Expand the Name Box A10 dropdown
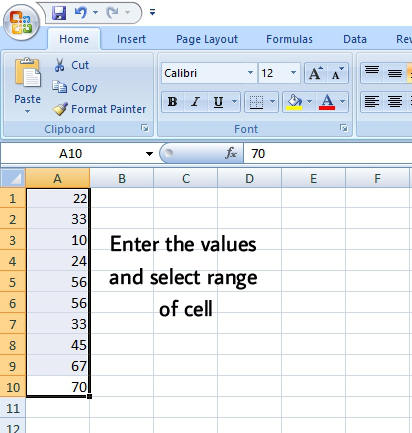The height and width of the screenshot is (433, 412). 149,154
